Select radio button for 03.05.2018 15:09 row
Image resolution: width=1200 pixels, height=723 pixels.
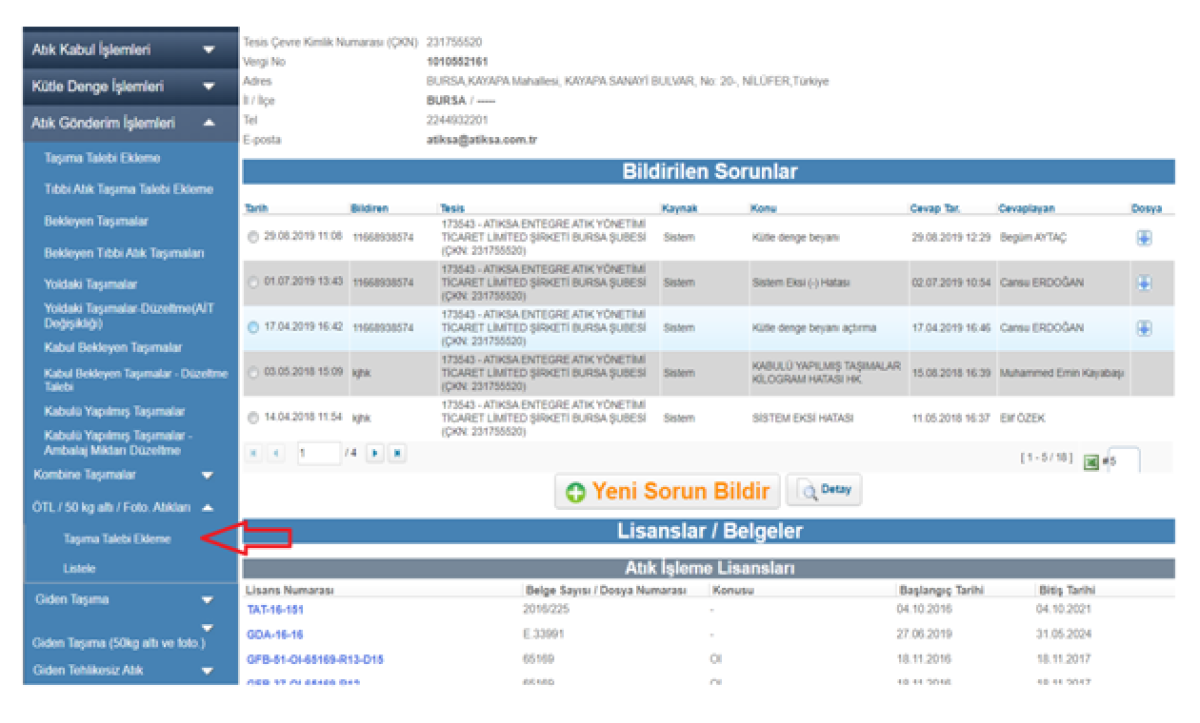click(253, 373)
